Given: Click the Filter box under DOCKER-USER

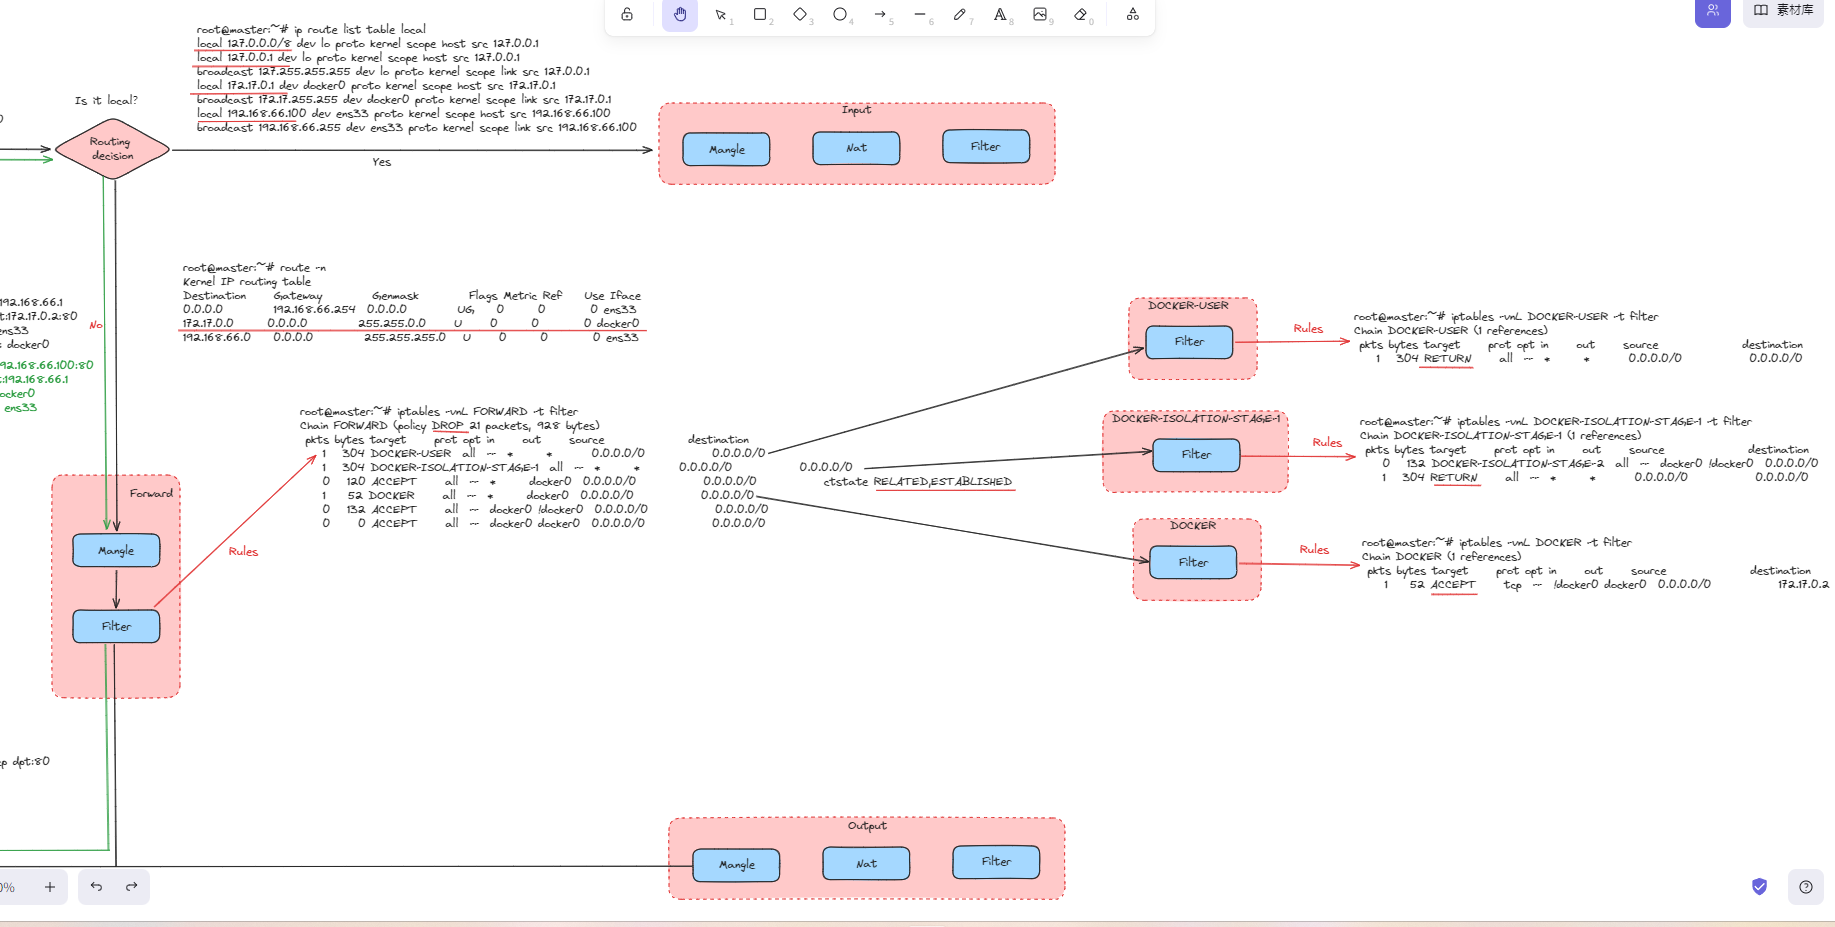Looking at the screenshot, I should (1189, 342).
